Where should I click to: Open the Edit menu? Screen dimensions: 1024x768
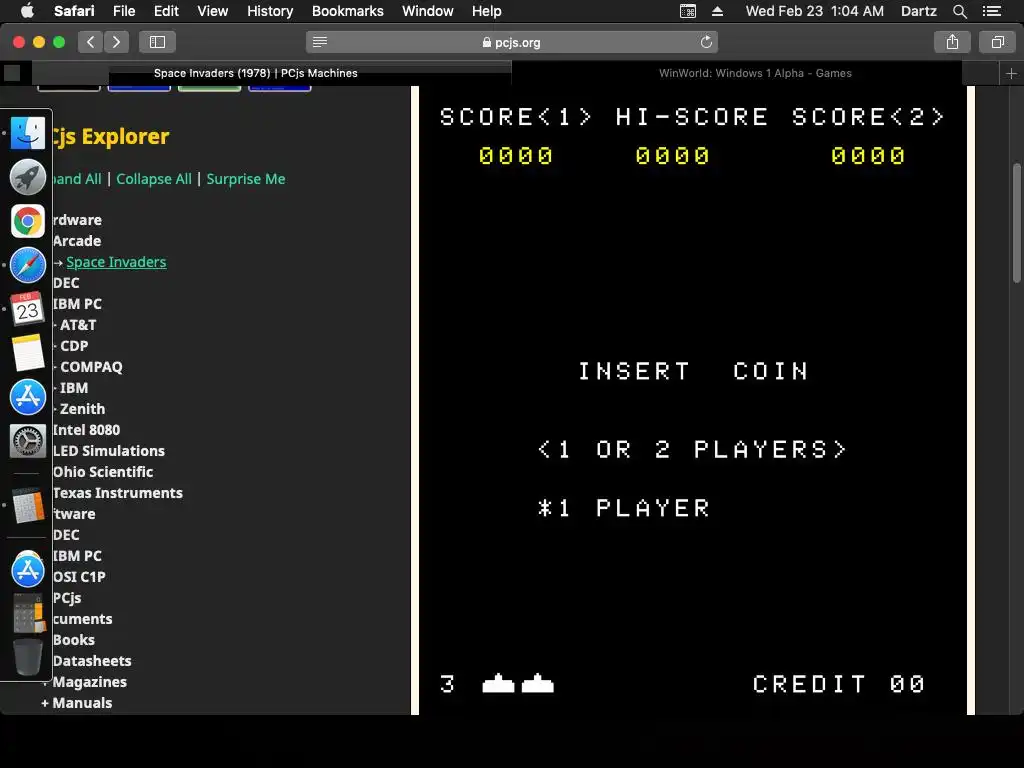166,11
